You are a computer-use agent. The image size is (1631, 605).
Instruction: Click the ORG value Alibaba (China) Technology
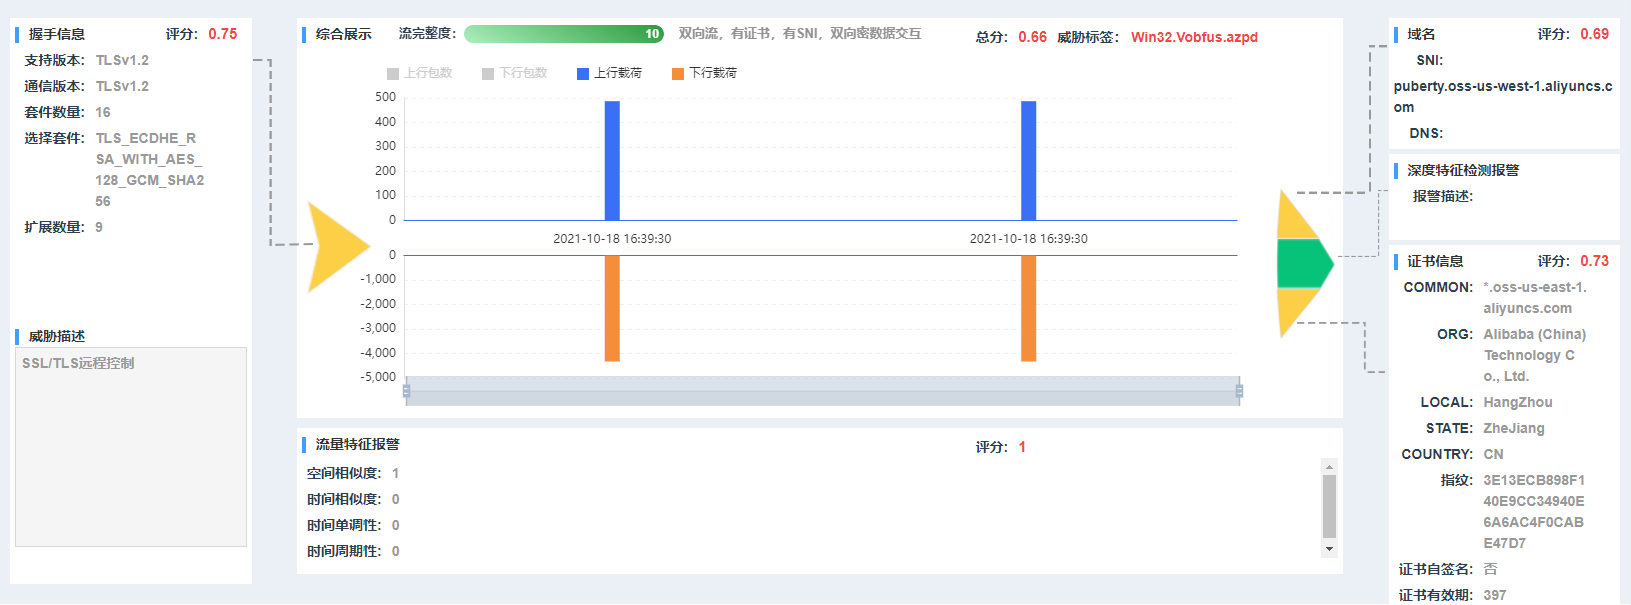pyautogui.click(x=1535, y=355)
